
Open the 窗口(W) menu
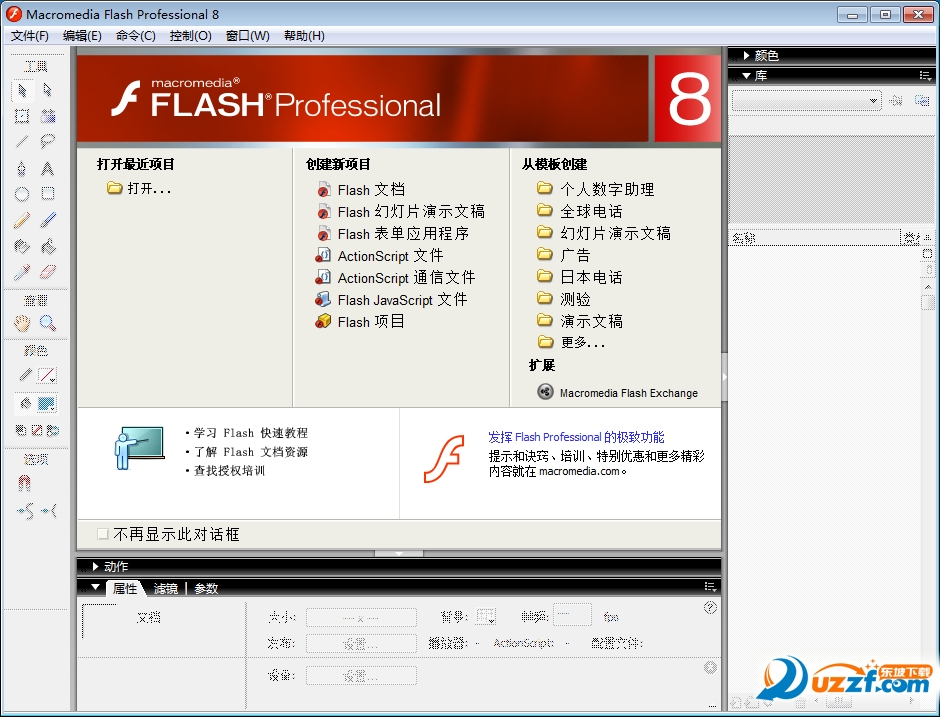[248, 36]
